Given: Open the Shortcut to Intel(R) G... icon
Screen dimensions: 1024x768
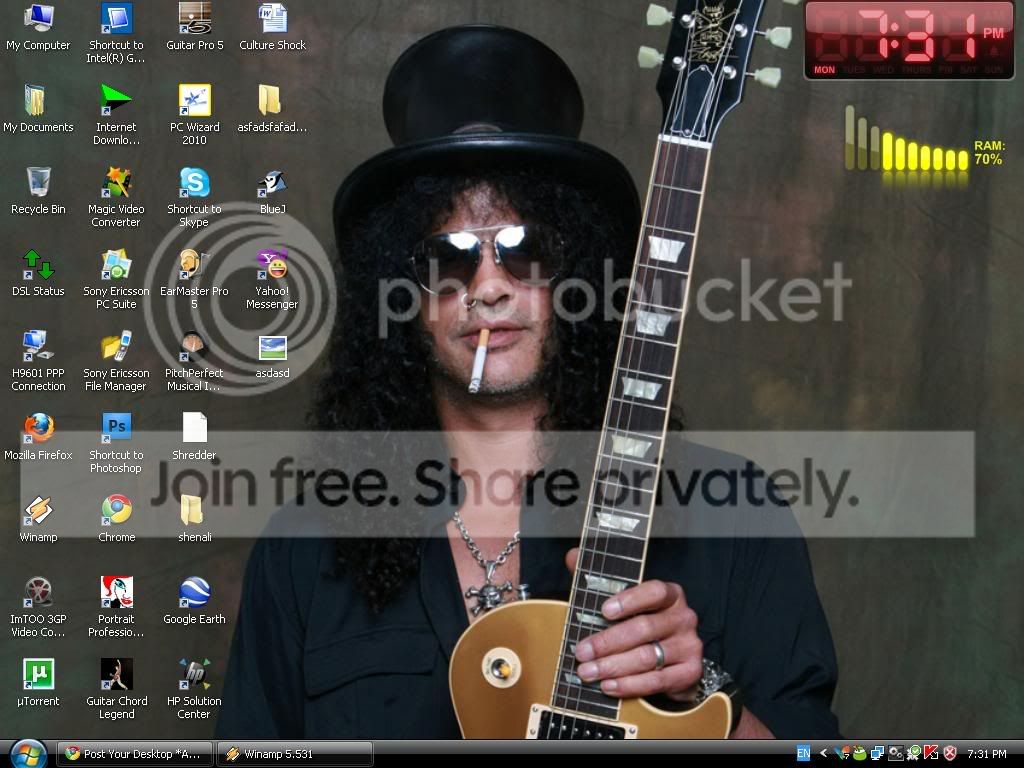Looking at the screenshot, I should pos(116,33).
